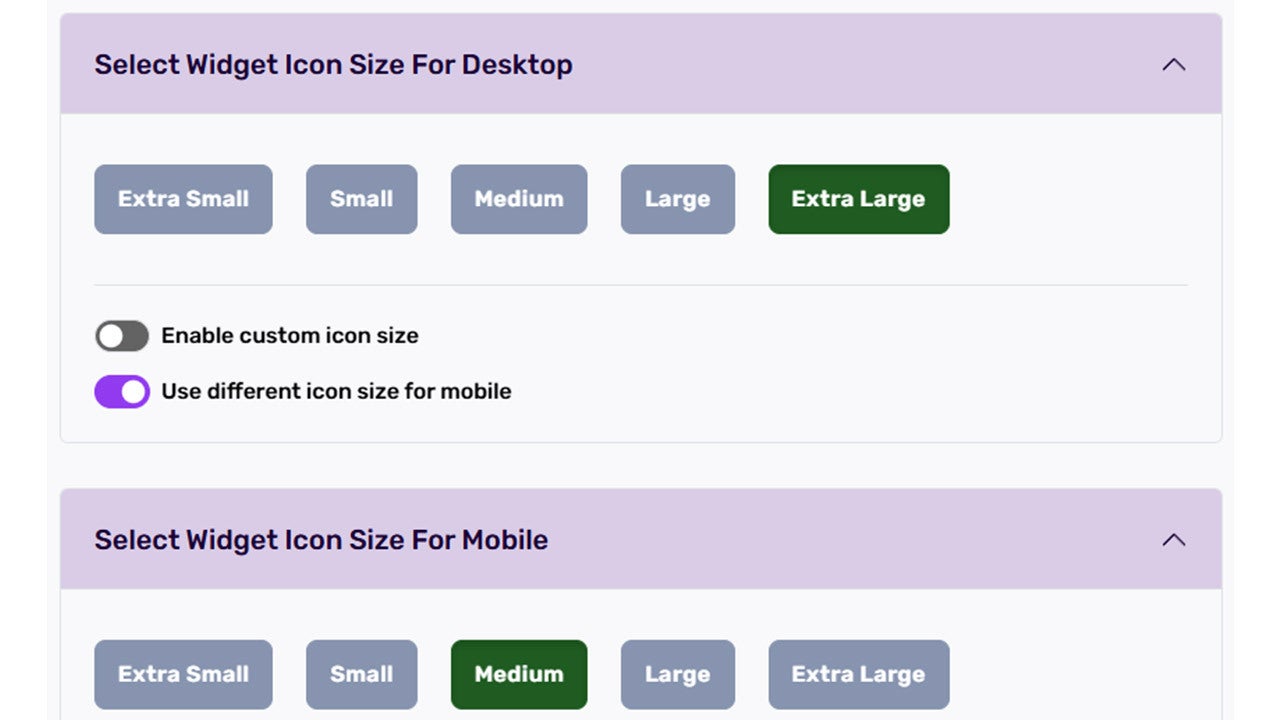Click the lavender Mobile section header bar
The image size is (1280, 720).
(850, 540)
